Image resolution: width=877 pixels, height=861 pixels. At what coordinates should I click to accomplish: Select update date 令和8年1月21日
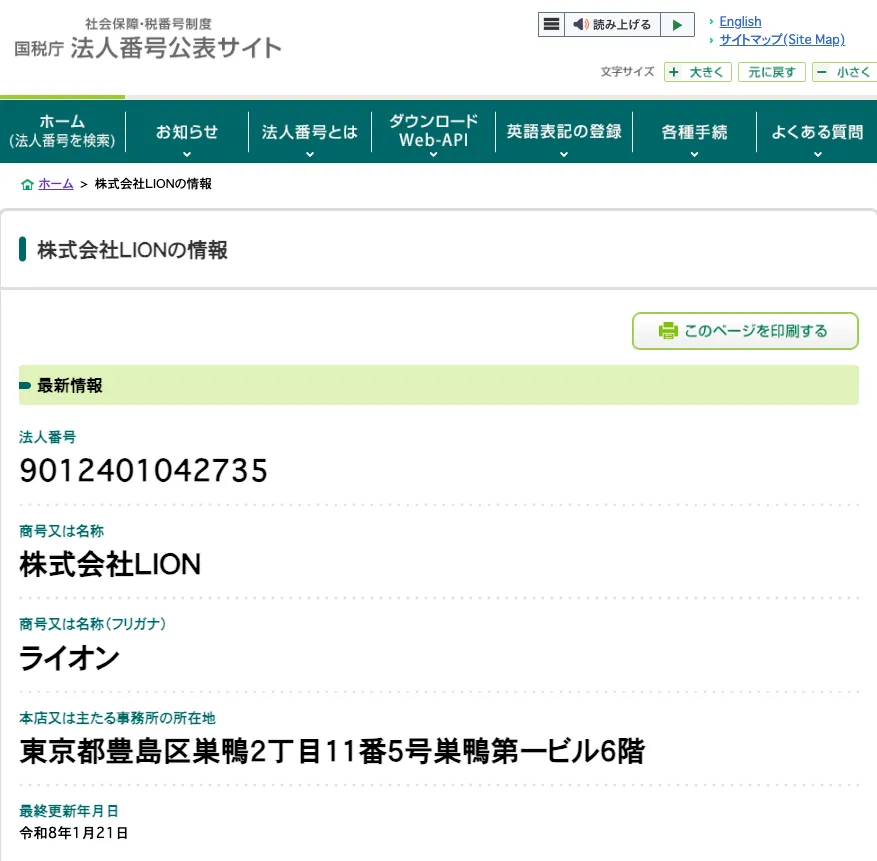74,833
